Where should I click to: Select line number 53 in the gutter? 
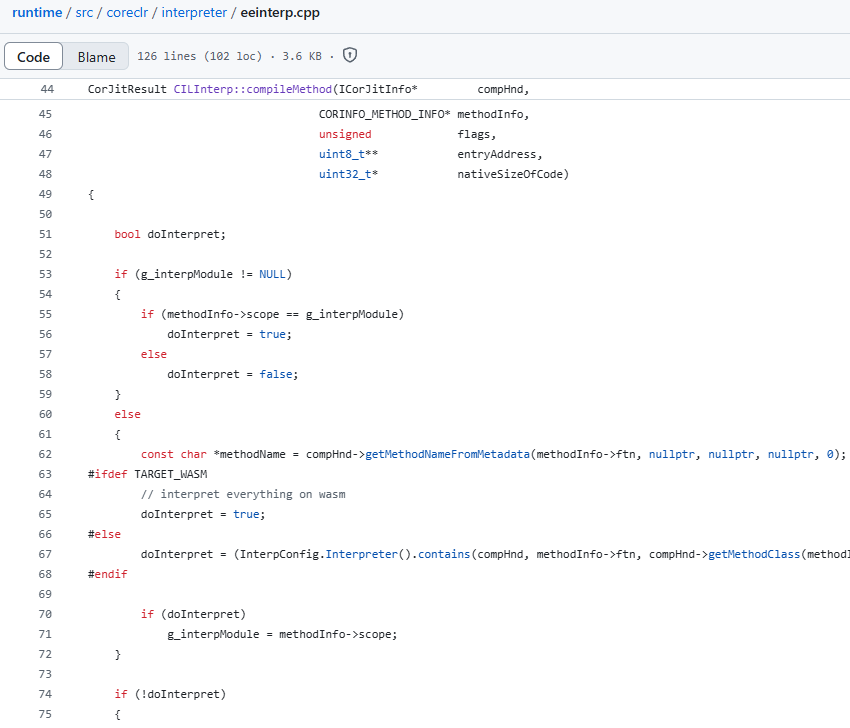pos(46,274)
